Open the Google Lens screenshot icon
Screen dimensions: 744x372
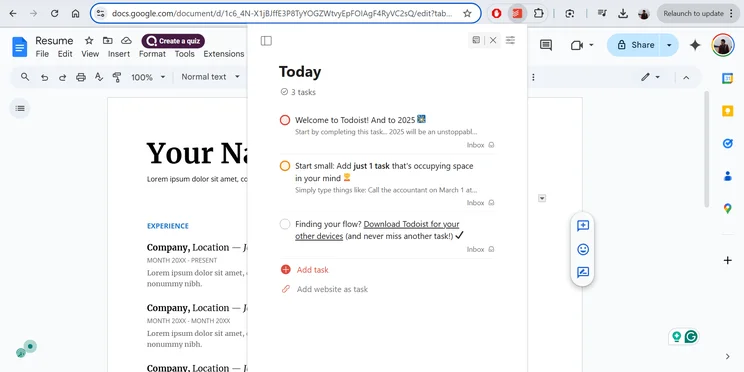pos(570,13)
